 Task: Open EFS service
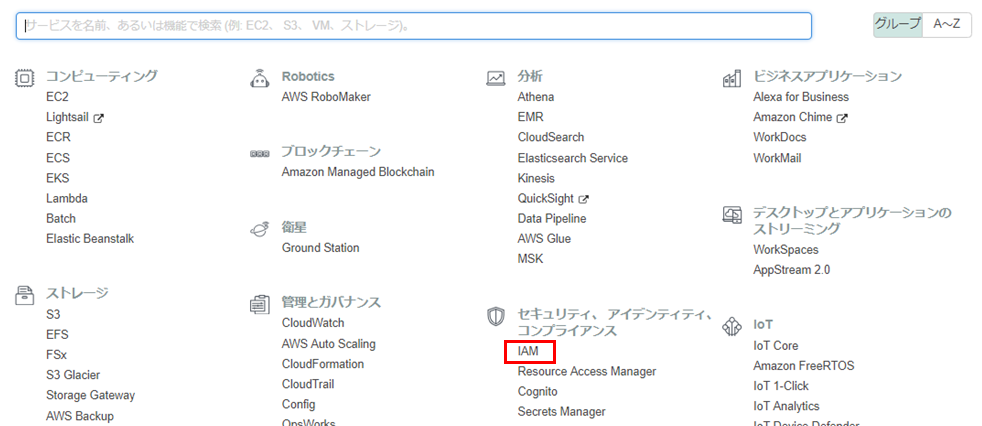point(57,335)
